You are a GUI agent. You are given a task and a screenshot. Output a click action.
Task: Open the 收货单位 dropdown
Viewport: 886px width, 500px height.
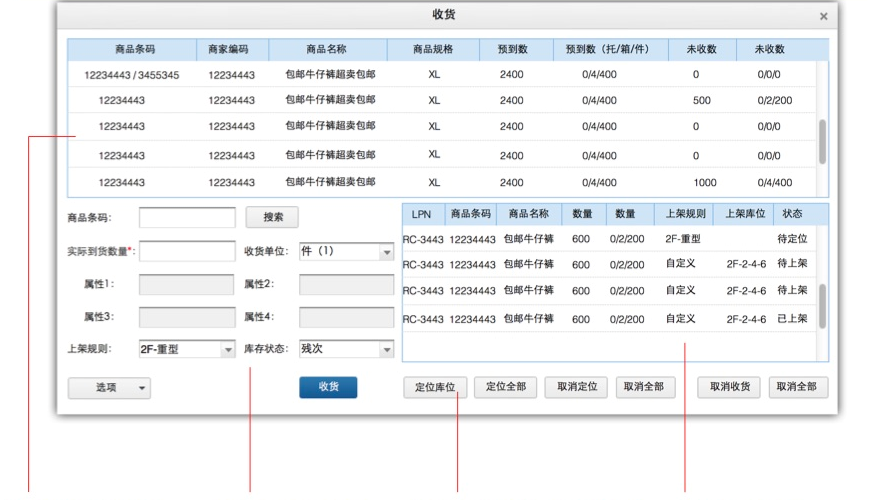click(x=346, y=251)
